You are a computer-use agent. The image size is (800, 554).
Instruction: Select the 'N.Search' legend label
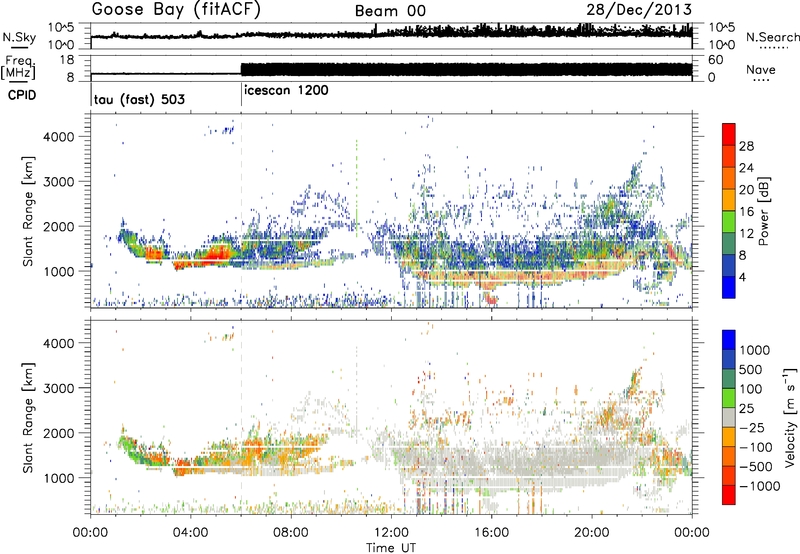point(772,37)
